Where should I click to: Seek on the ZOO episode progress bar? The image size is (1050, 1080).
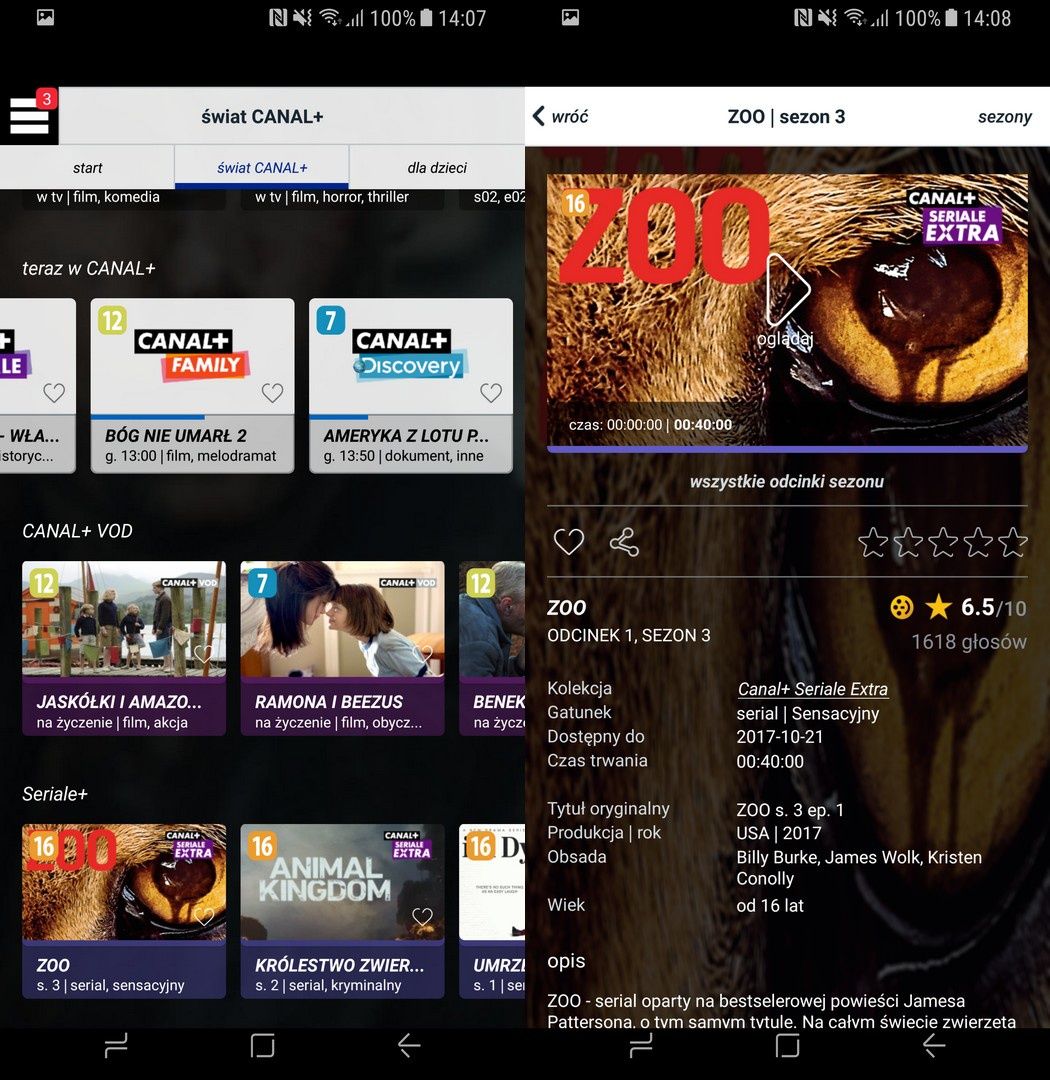(x=787, y=449)
